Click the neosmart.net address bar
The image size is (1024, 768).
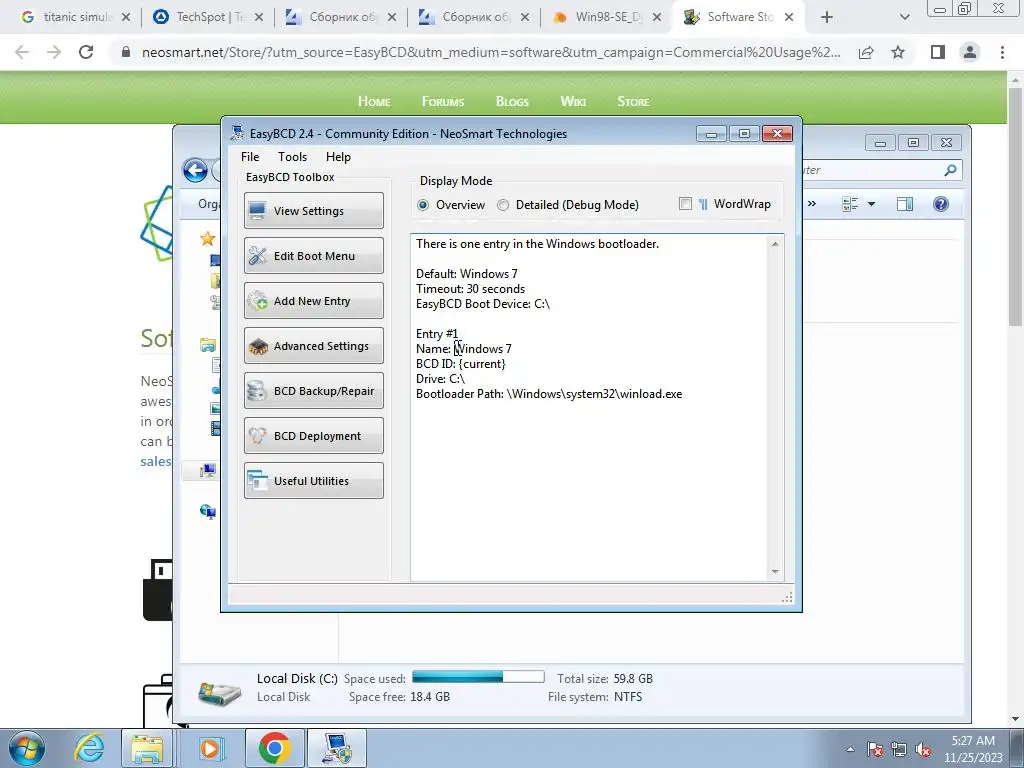pos(491,52)
